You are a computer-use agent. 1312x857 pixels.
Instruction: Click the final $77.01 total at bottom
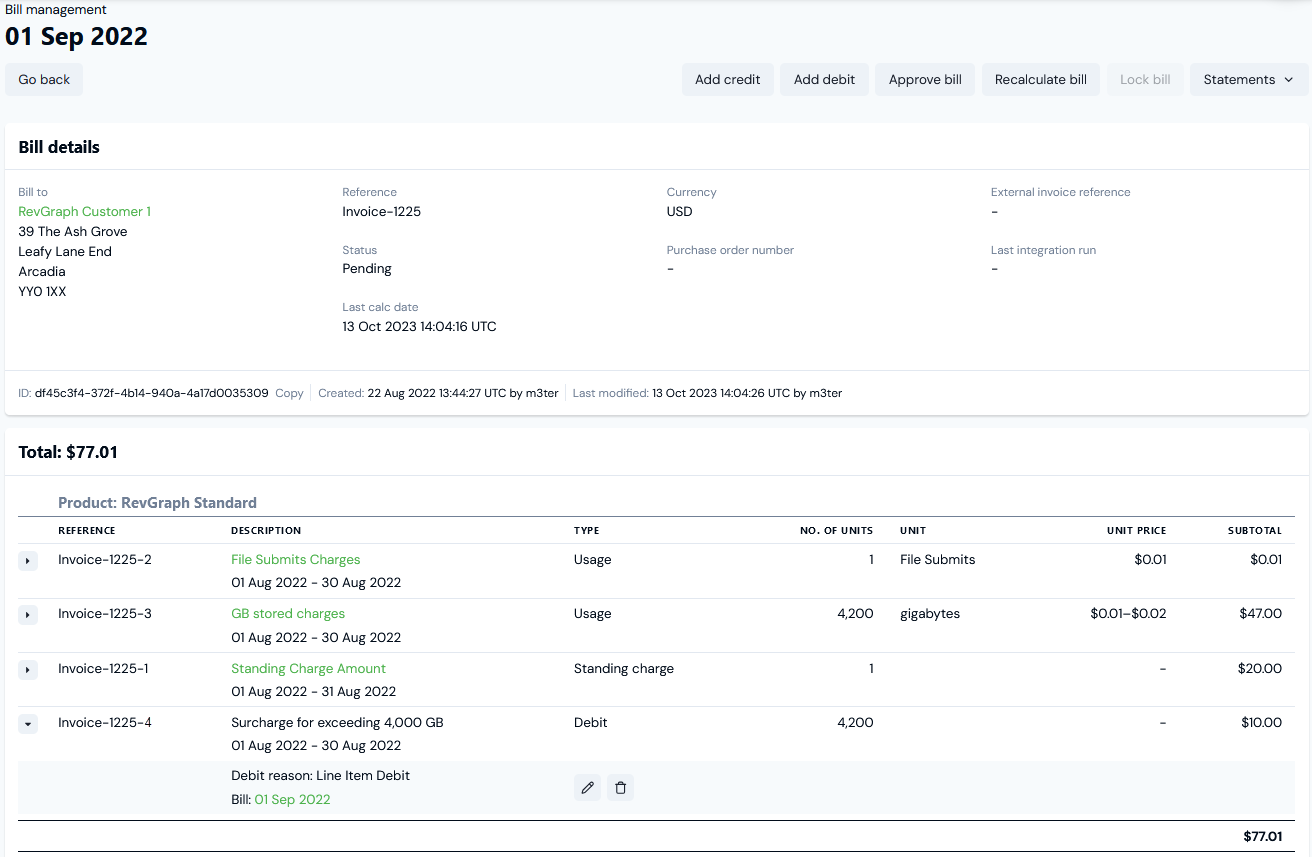(x=1263, y=836)
